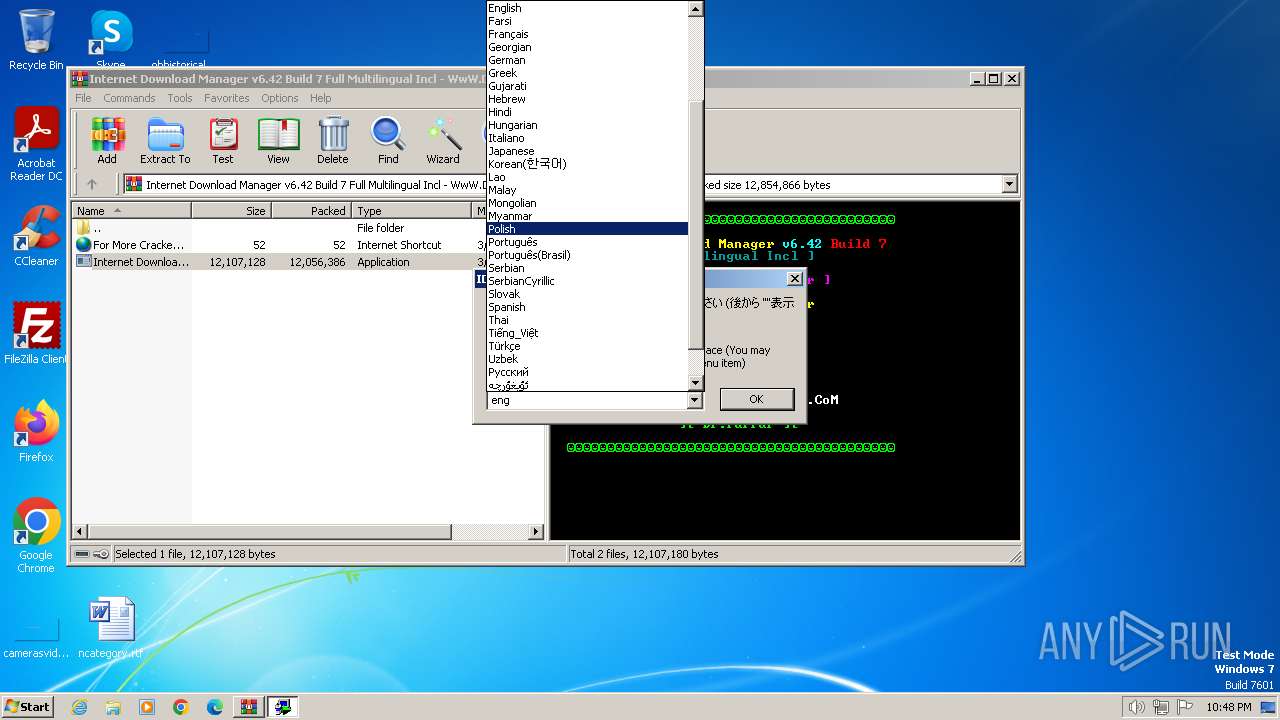
Task: Select Italiano in the language list
Action: (x=588, y=138)
